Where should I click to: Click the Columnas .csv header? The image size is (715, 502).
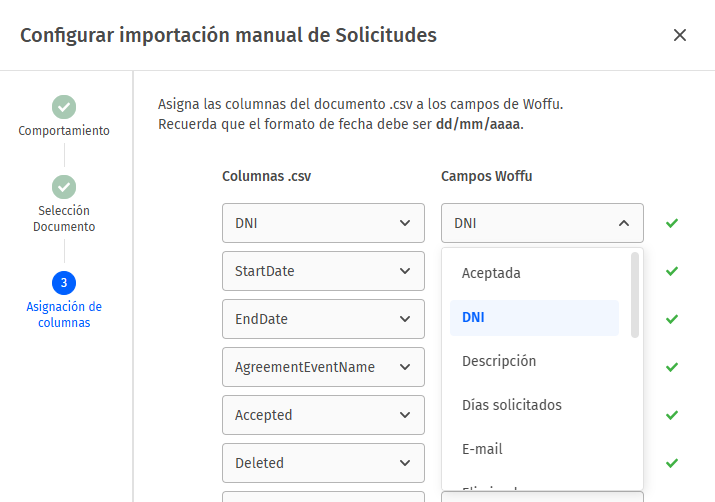pos(266,176)
